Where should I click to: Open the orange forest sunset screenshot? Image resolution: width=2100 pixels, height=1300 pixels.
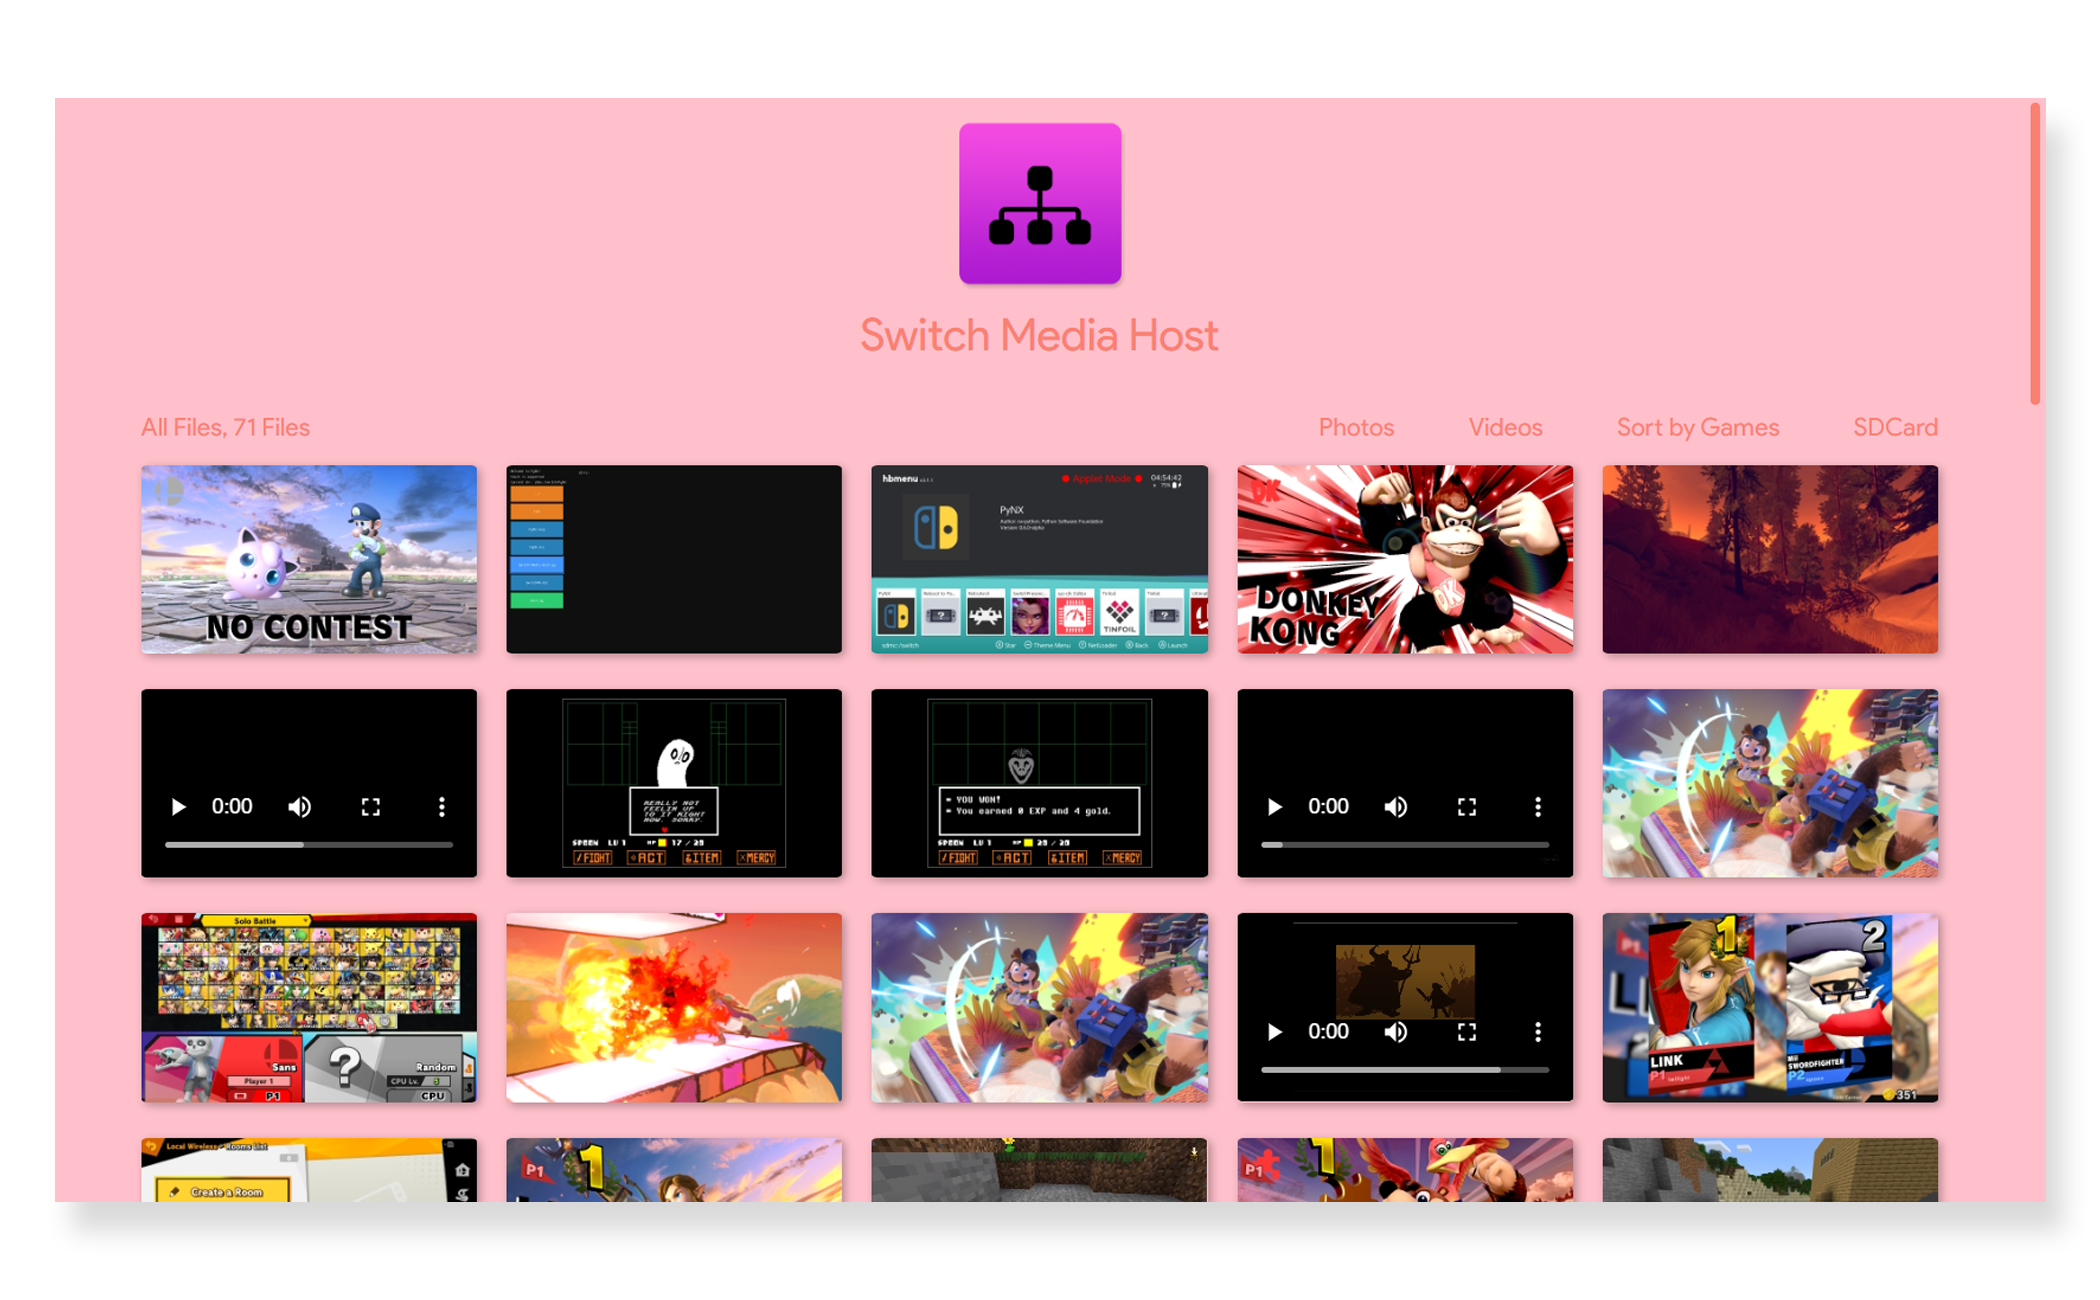[x=1770, y=559]
